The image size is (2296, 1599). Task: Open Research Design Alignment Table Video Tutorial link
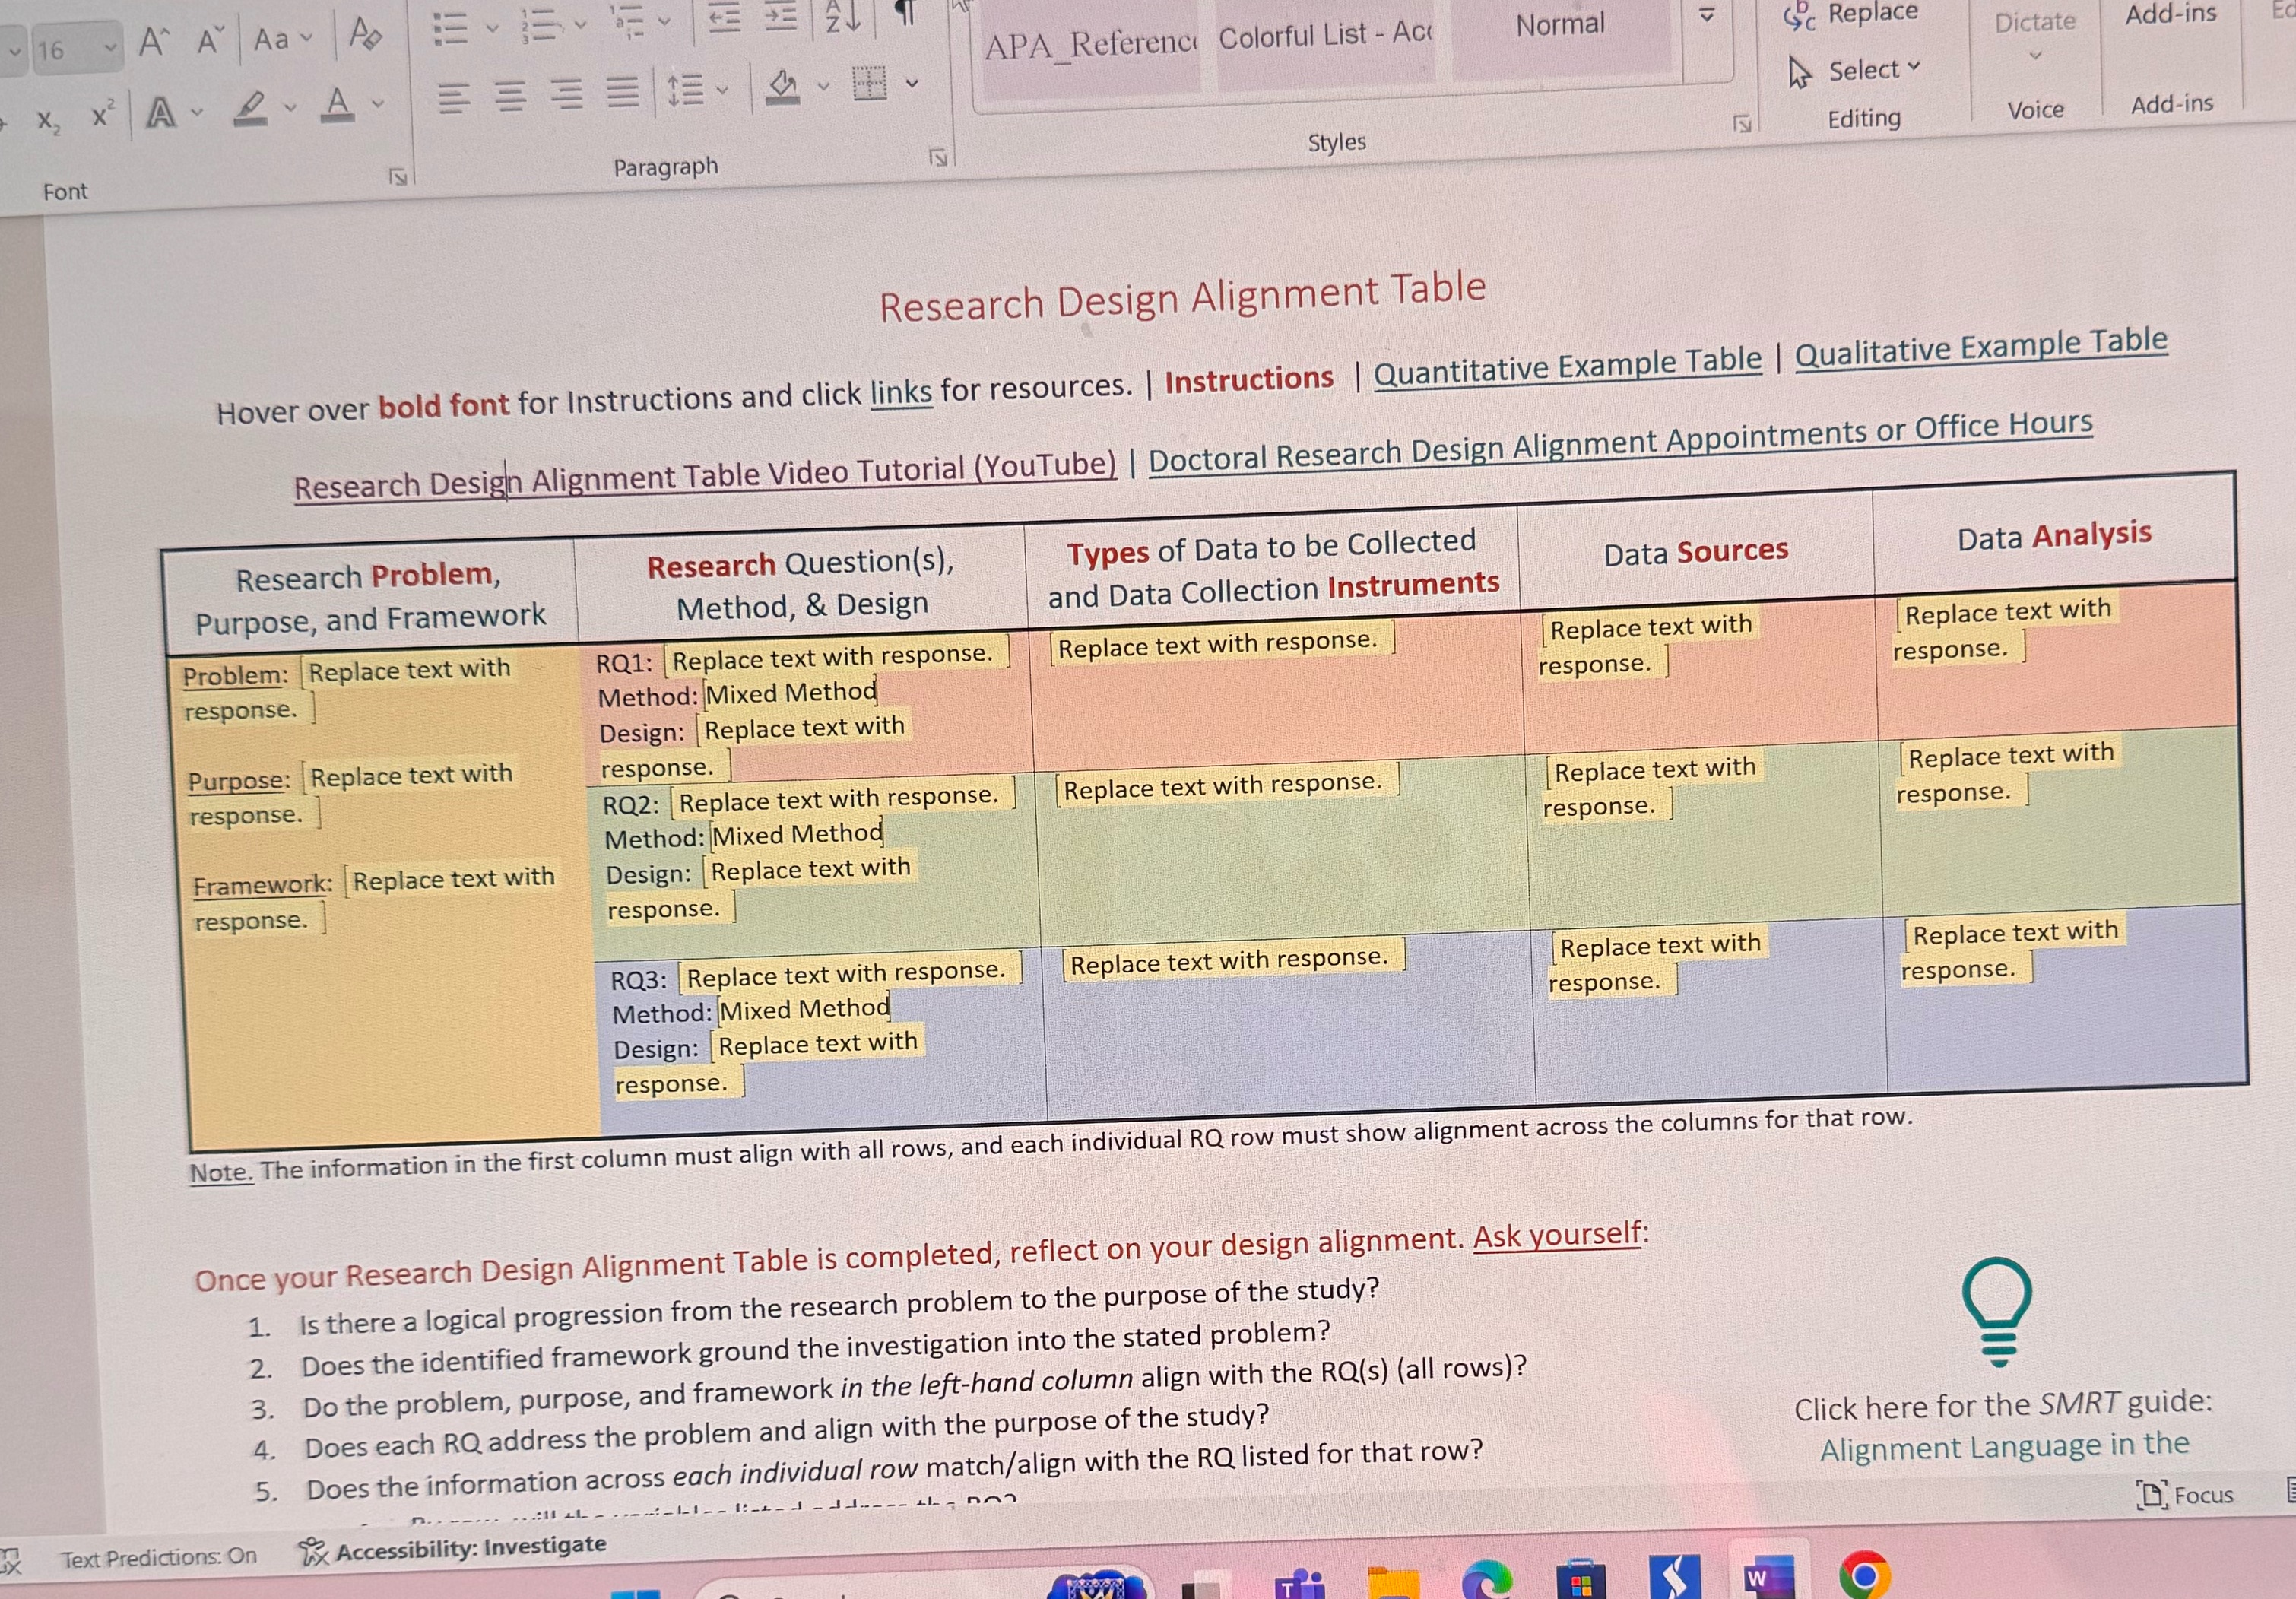[704, 473]
